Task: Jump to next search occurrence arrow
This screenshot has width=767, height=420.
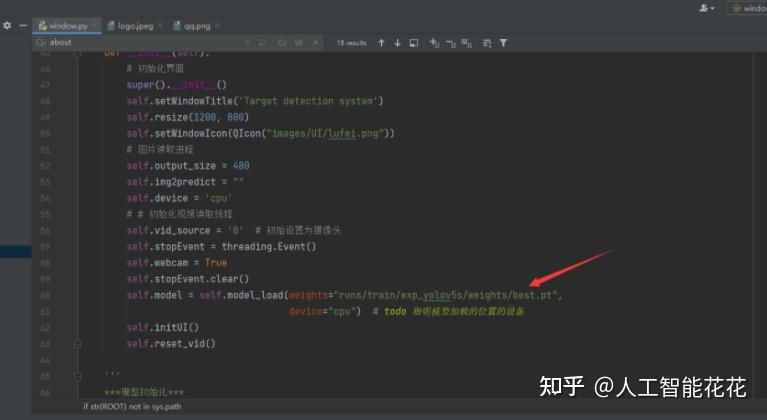Action: point(398,43)
